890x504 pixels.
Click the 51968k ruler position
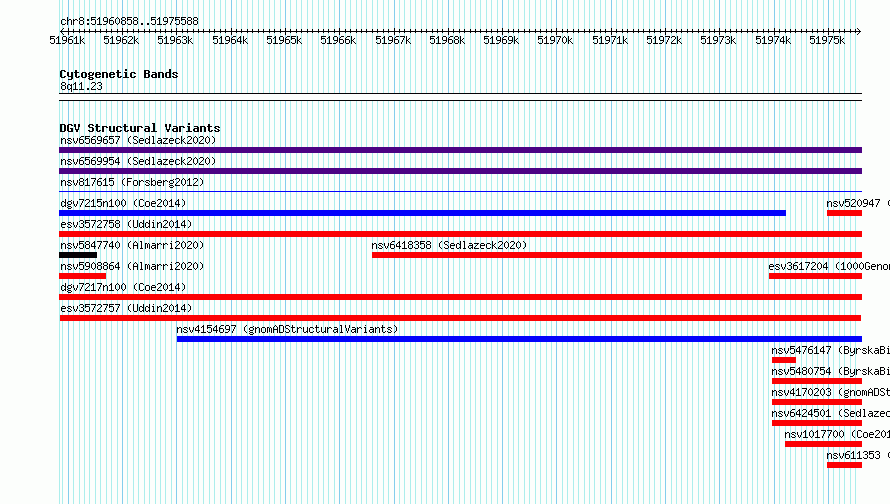[x=447, y=40]
